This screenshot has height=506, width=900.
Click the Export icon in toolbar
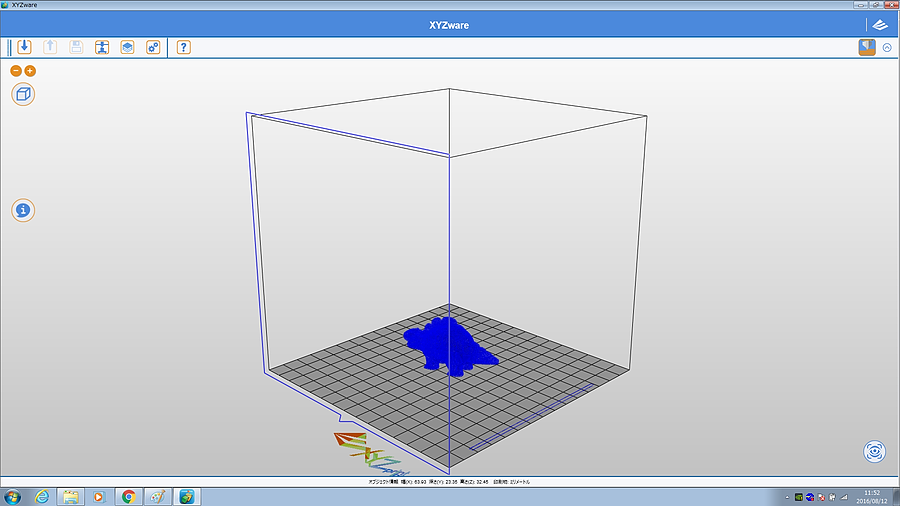point(50,47)
